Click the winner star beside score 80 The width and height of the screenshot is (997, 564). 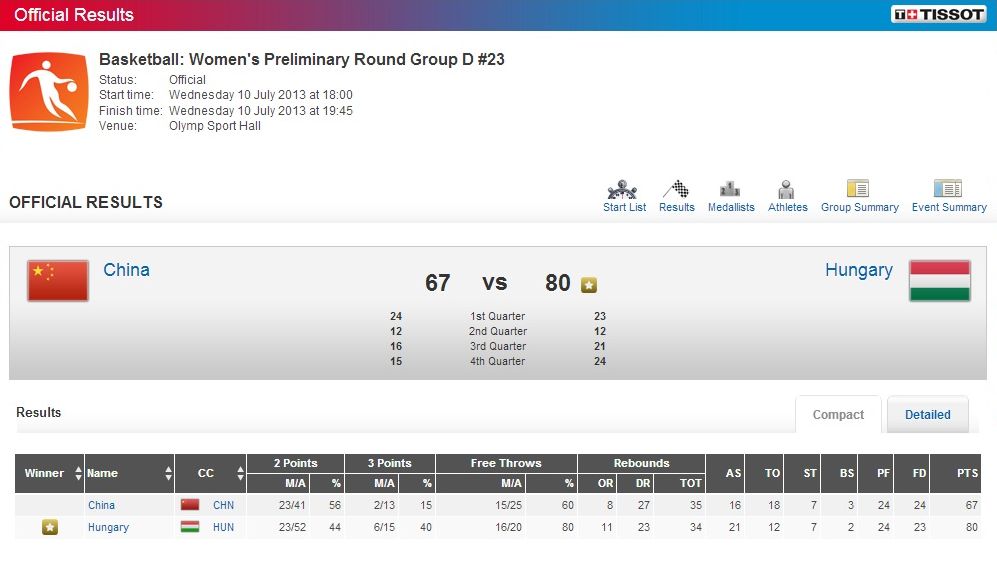(x=589, y=285)
